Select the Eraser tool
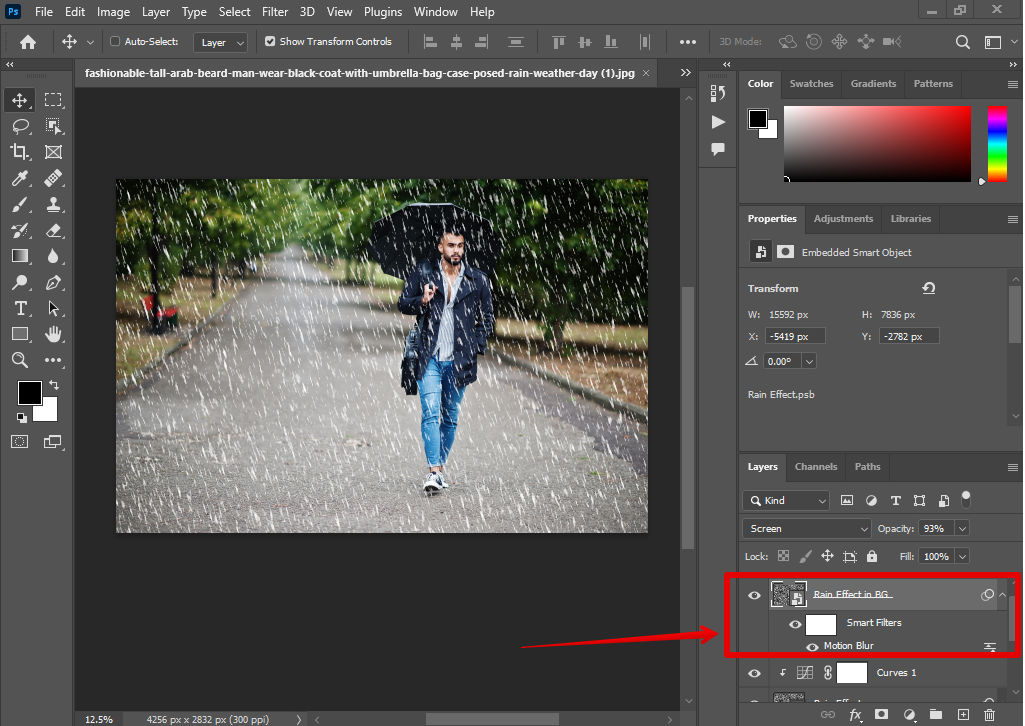The height and width of the screenshot is (726, 1025). [53, 231]
